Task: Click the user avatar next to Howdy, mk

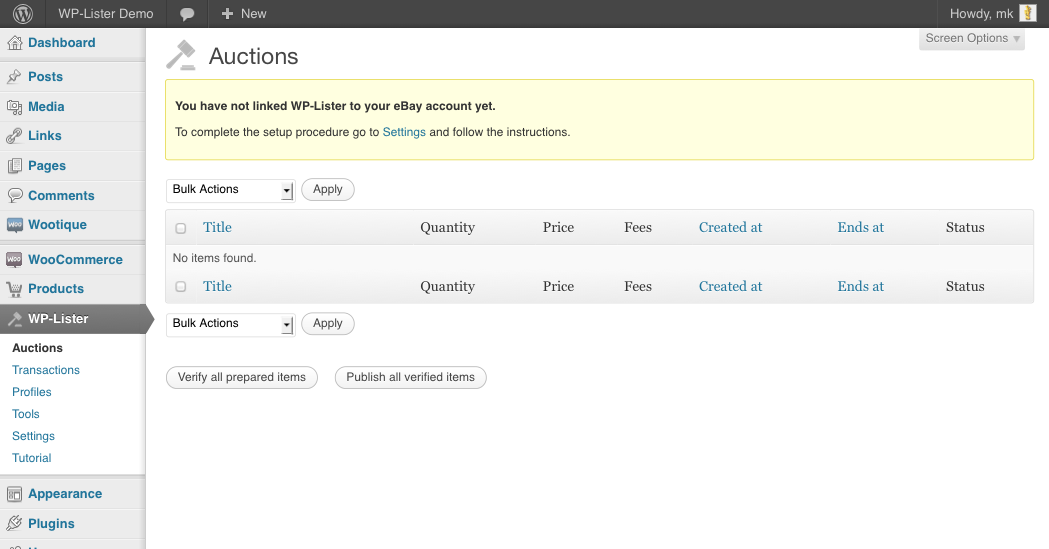Action: pos(1028,13)
